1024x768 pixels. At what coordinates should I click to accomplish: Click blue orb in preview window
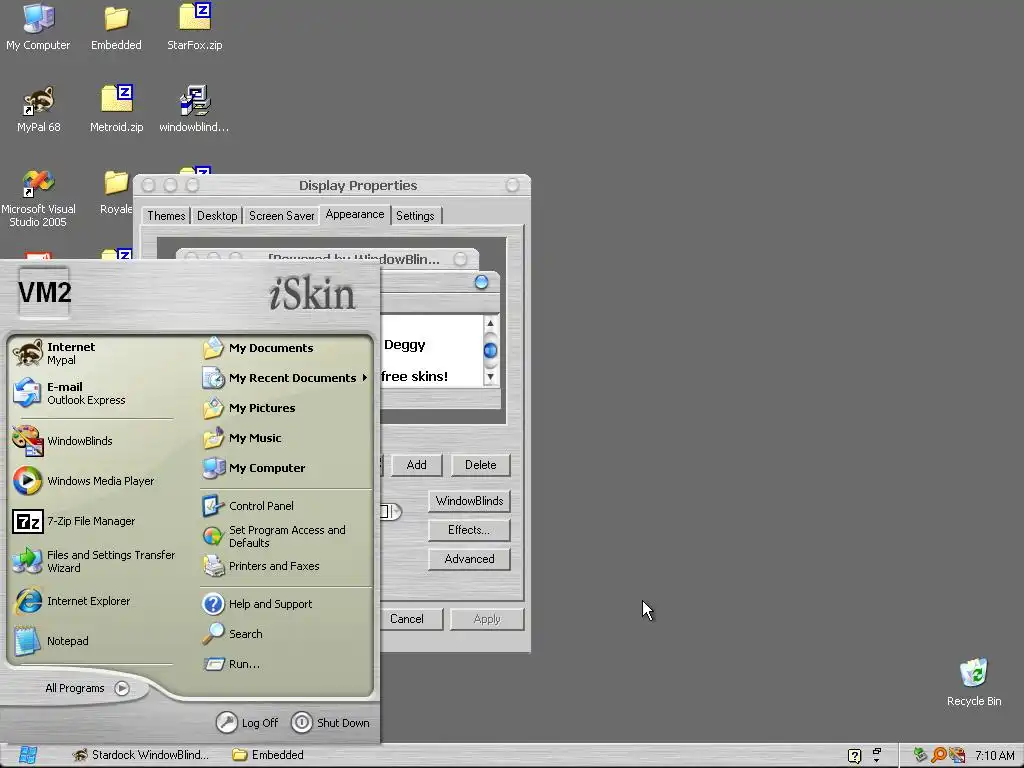481,282
